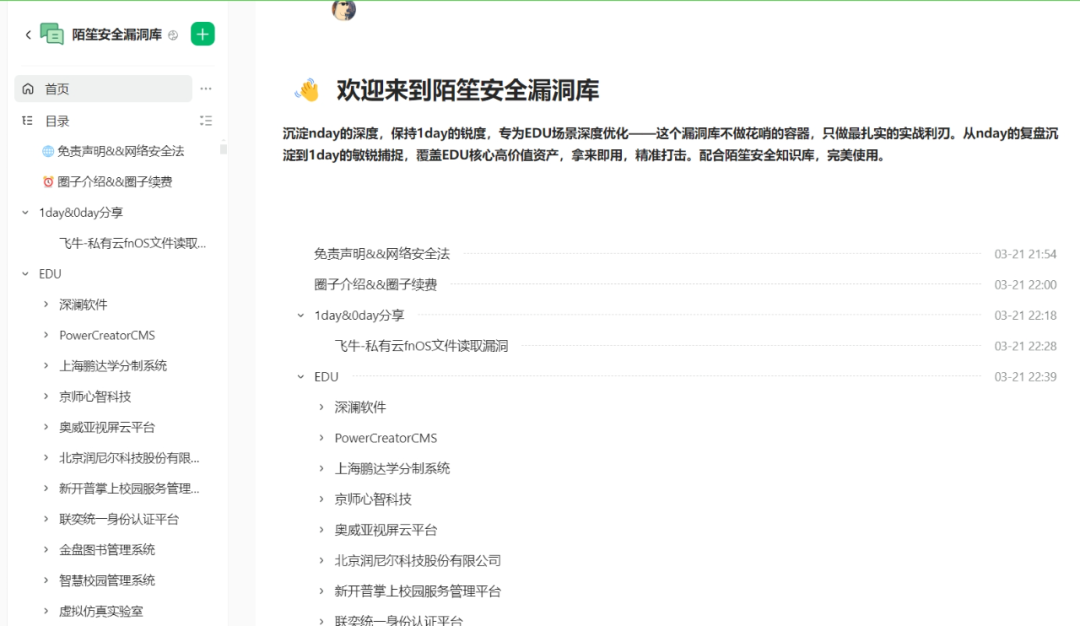
Task: Expand 联奕统一身份认证平台 in the sidebar
Action: pos(46,519)
